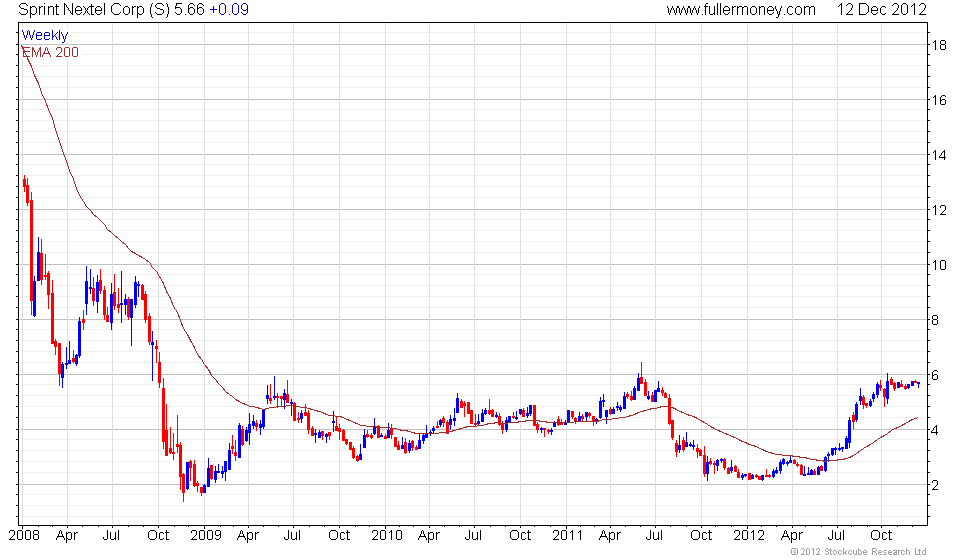Click the '10' price axis label
Image resolution: width=980 pixels, height=560 pixels.
[939, 265]
